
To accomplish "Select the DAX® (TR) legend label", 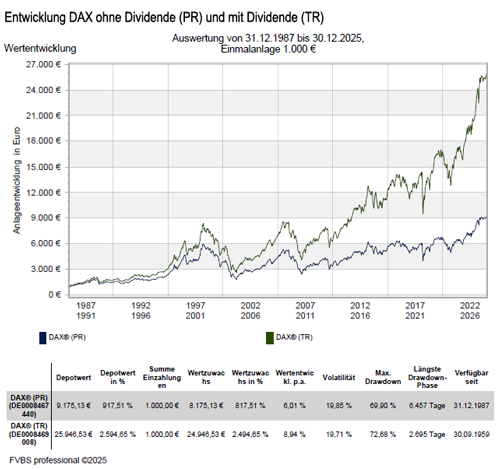I will click(294, 337).
